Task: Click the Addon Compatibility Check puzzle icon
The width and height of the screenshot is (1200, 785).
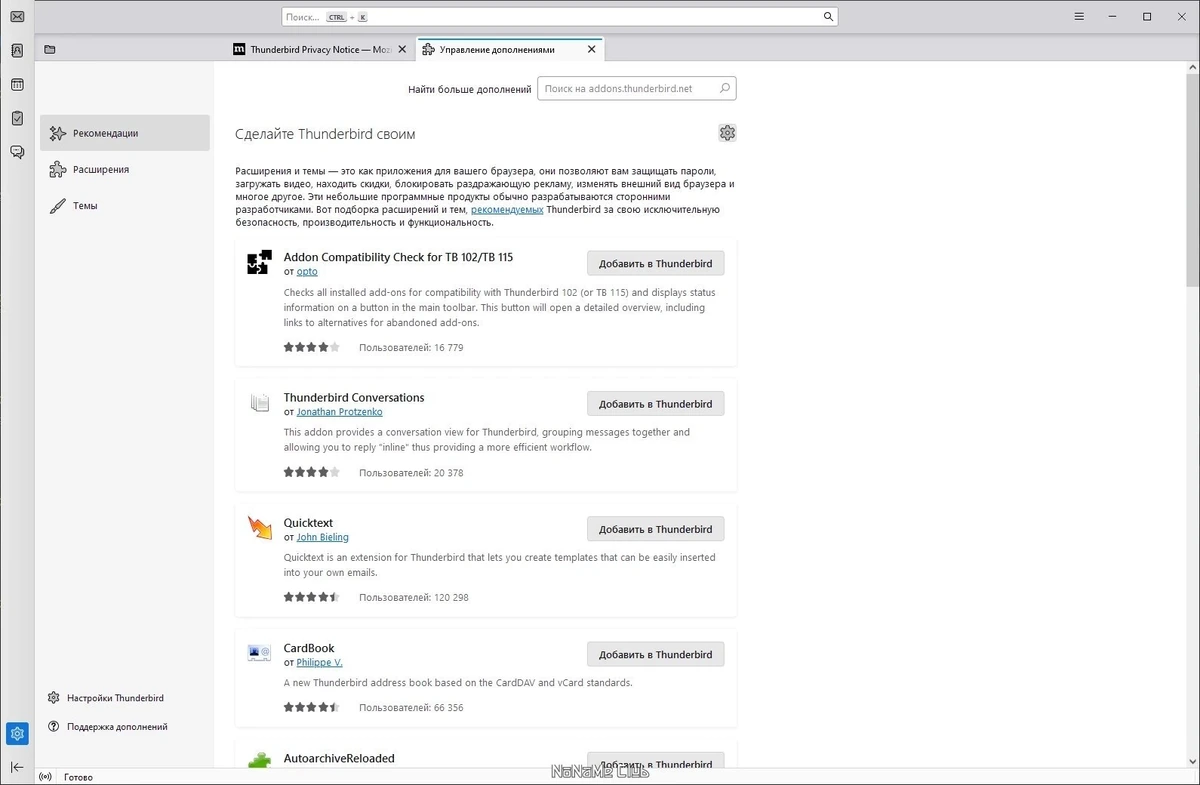Action: click(259, 262)
